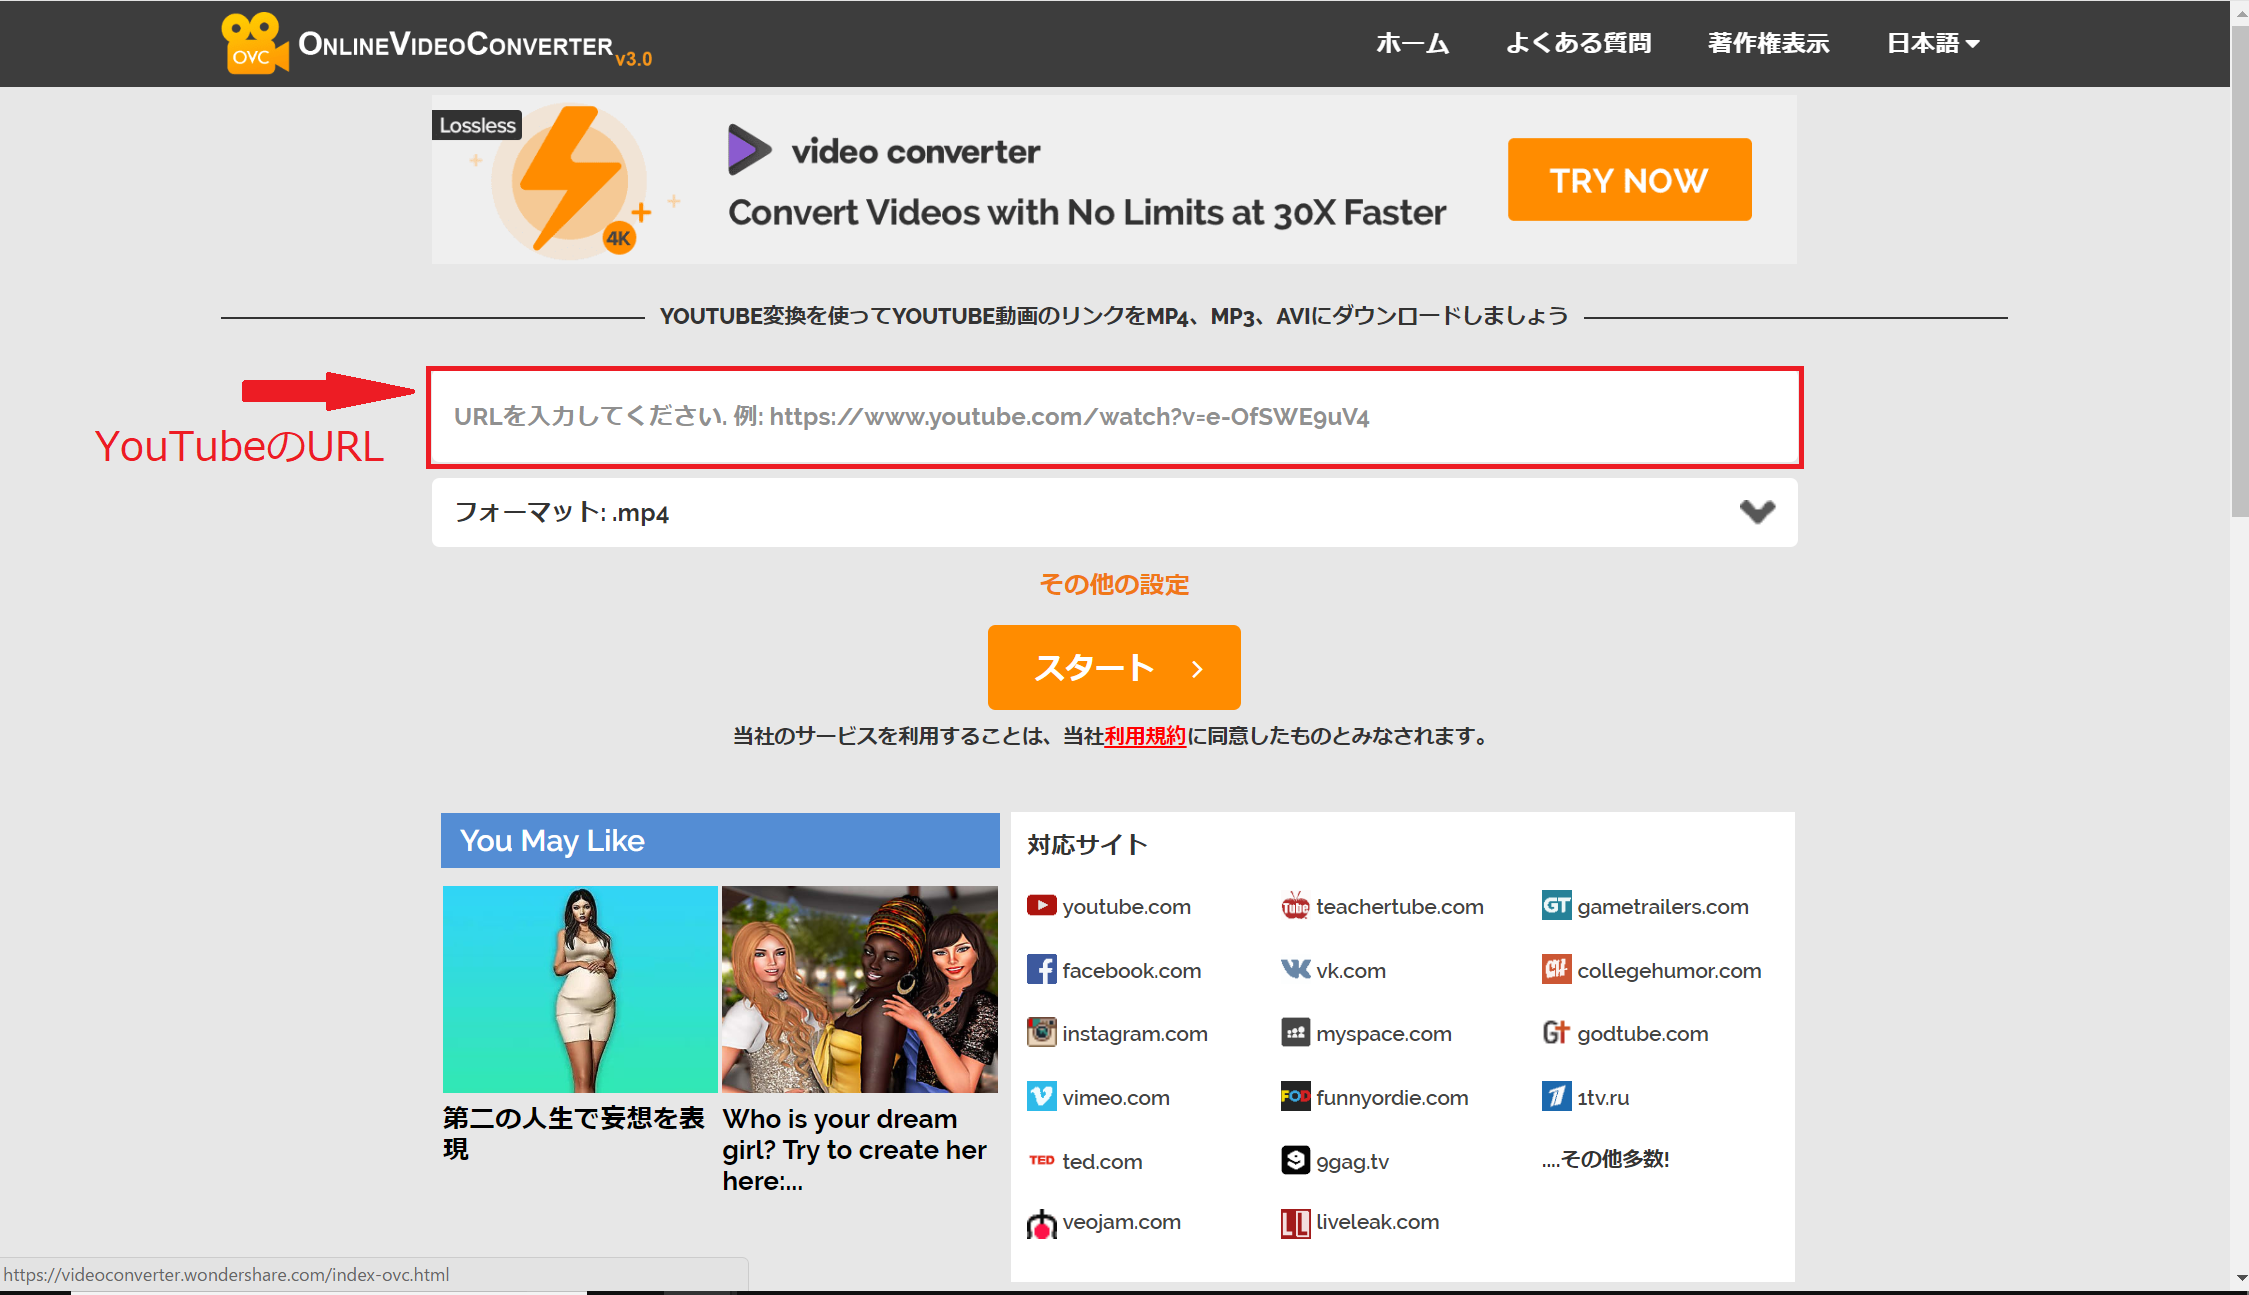This screenshot has width=2249, height=1295.
Task: Click the Lossless badge on the ad
Action: pos(477,125)
